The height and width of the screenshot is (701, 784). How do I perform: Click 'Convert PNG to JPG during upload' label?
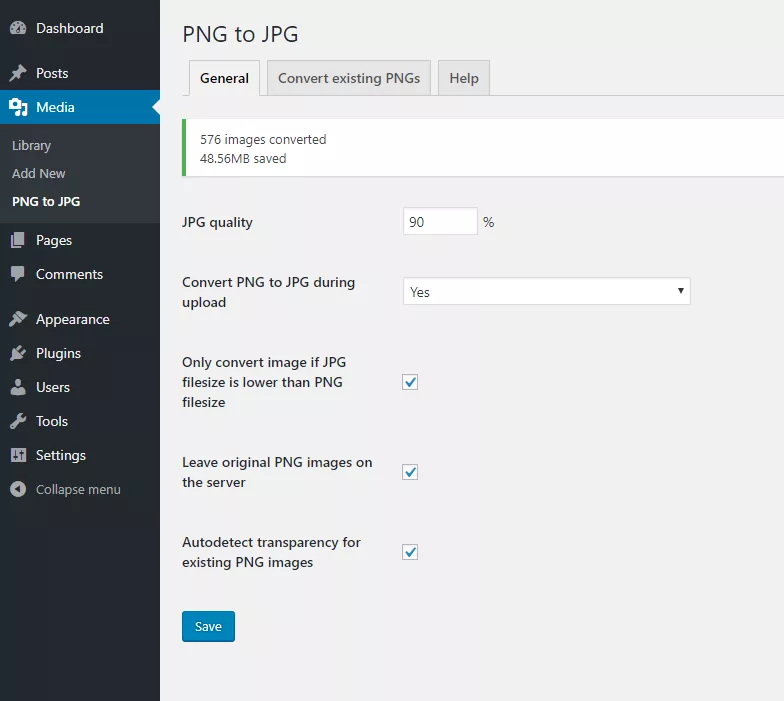tap(268, 292)
